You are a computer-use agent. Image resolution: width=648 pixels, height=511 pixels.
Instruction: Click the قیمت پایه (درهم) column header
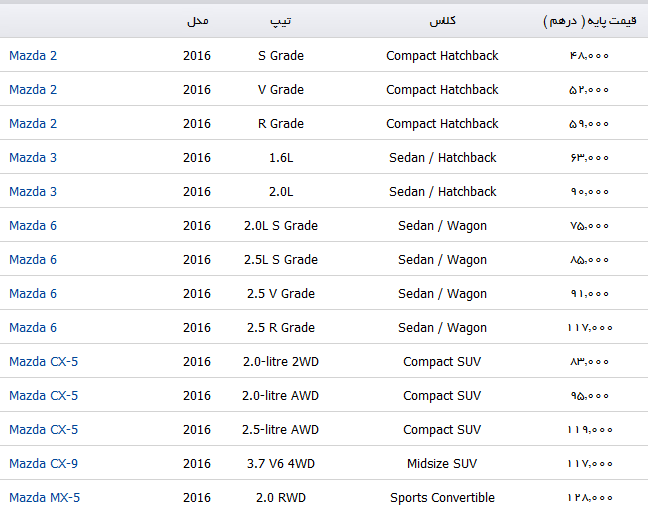coord(590,21)
